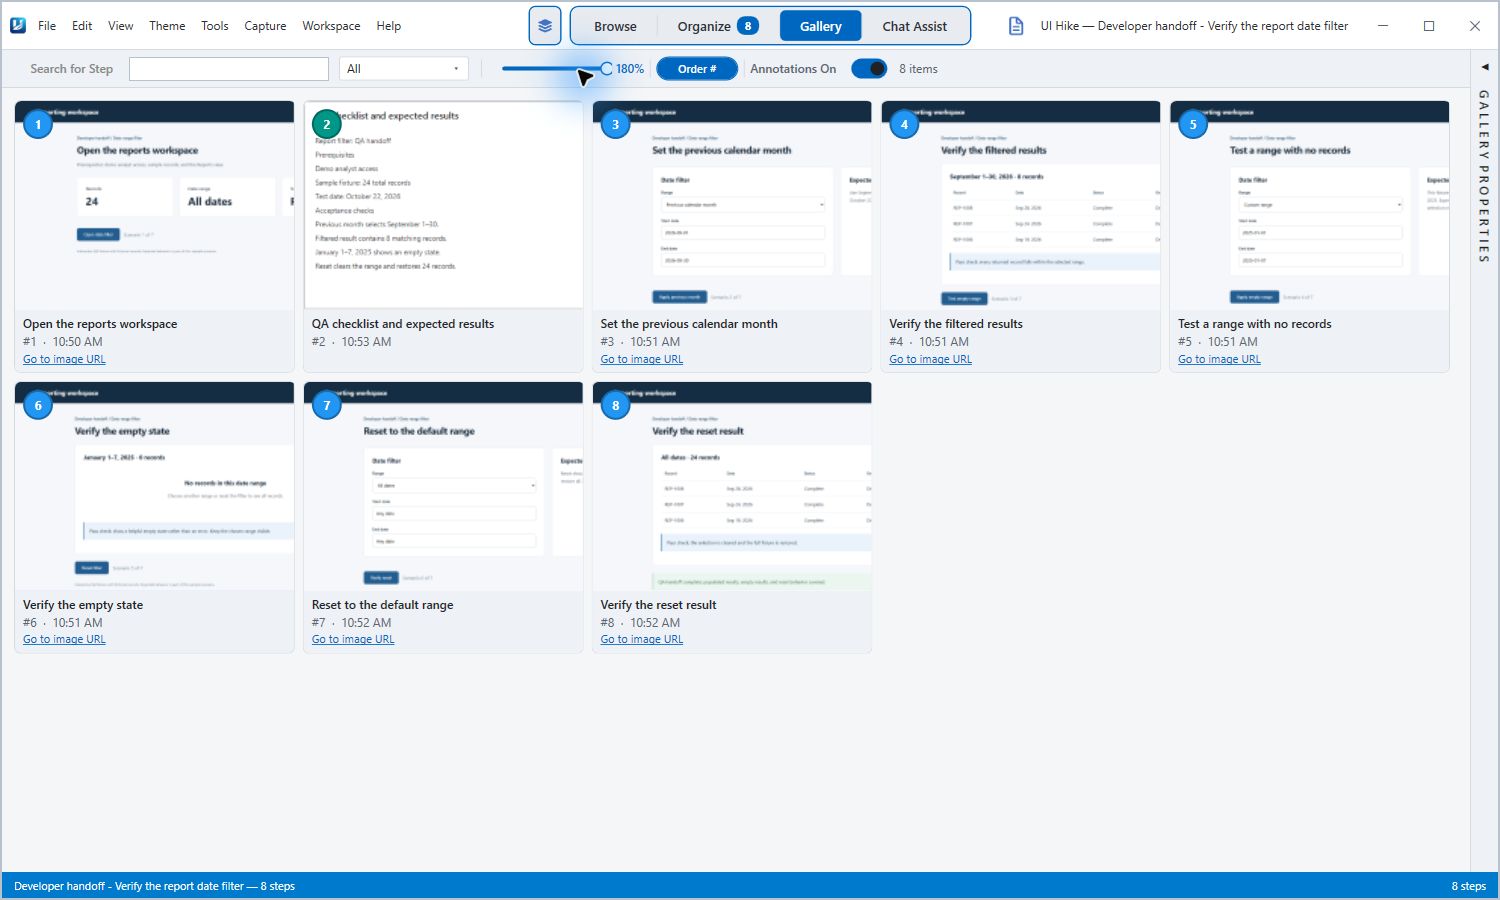Adjust the 180% zoom slider
The image size is (1500, 900).
coord(557,68)
